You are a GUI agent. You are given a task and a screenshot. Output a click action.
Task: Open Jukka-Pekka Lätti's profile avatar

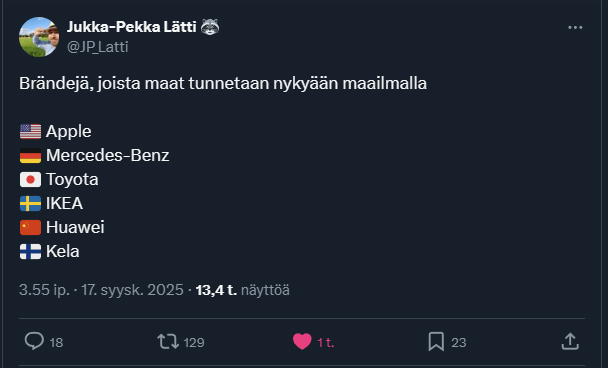pos(39,37)
